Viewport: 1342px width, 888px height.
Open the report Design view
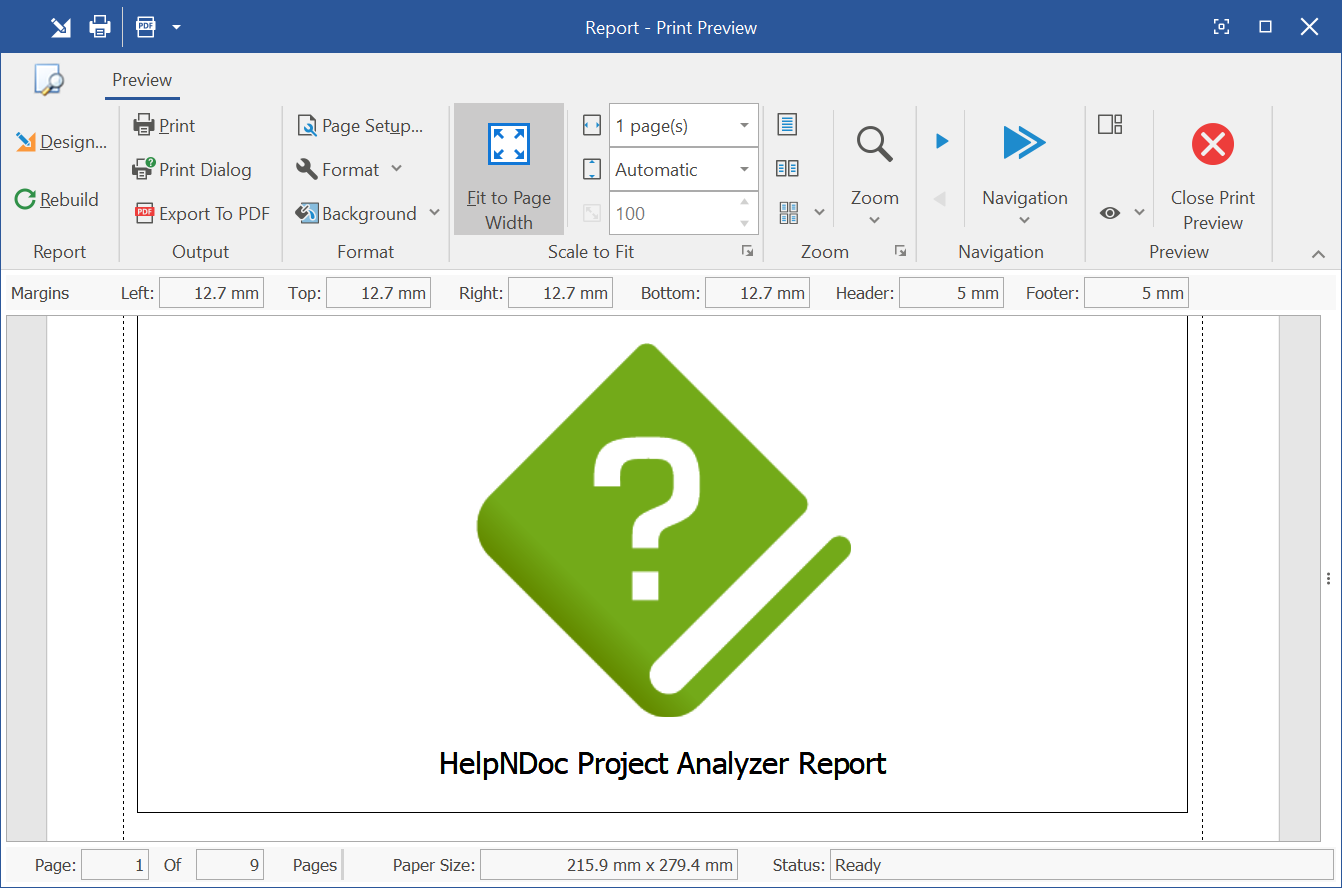tap(61, 142)
